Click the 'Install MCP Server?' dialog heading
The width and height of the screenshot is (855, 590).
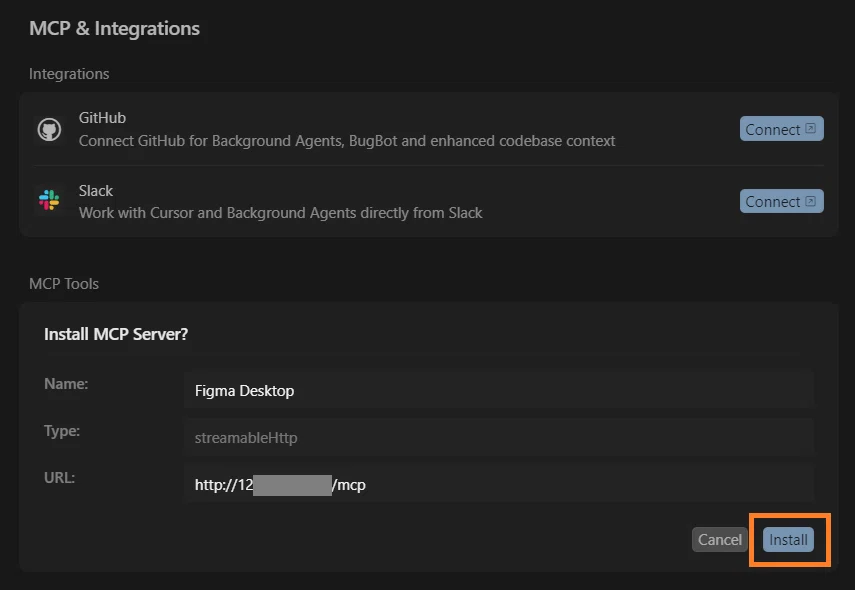tap(116, 334)
